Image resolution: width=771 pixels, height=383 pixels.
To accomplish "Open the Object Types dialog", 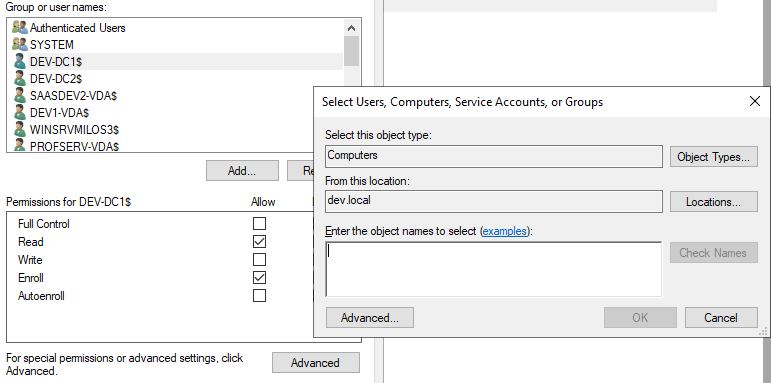I will 713,157.
